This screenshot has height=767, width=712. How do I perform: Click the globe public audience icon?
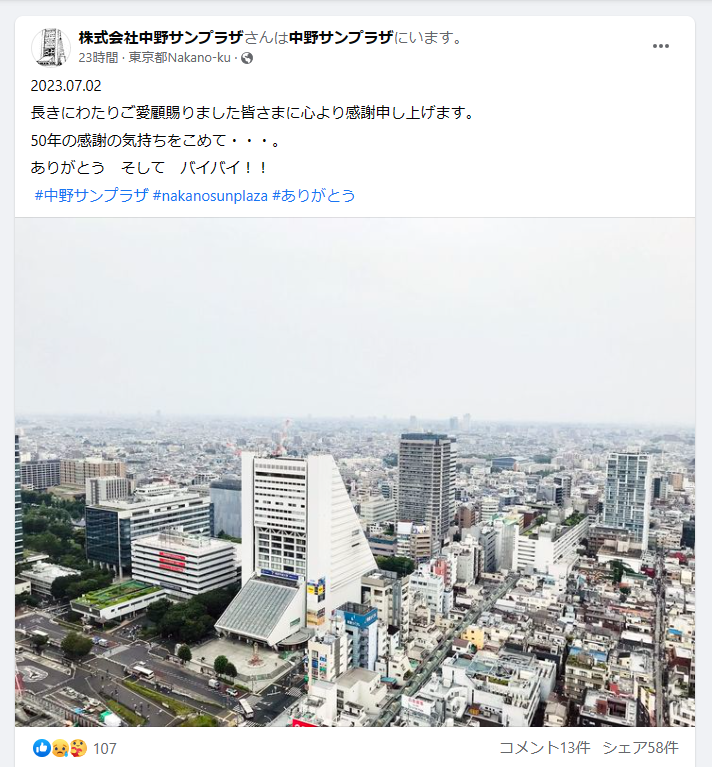[x=247, y=58]
